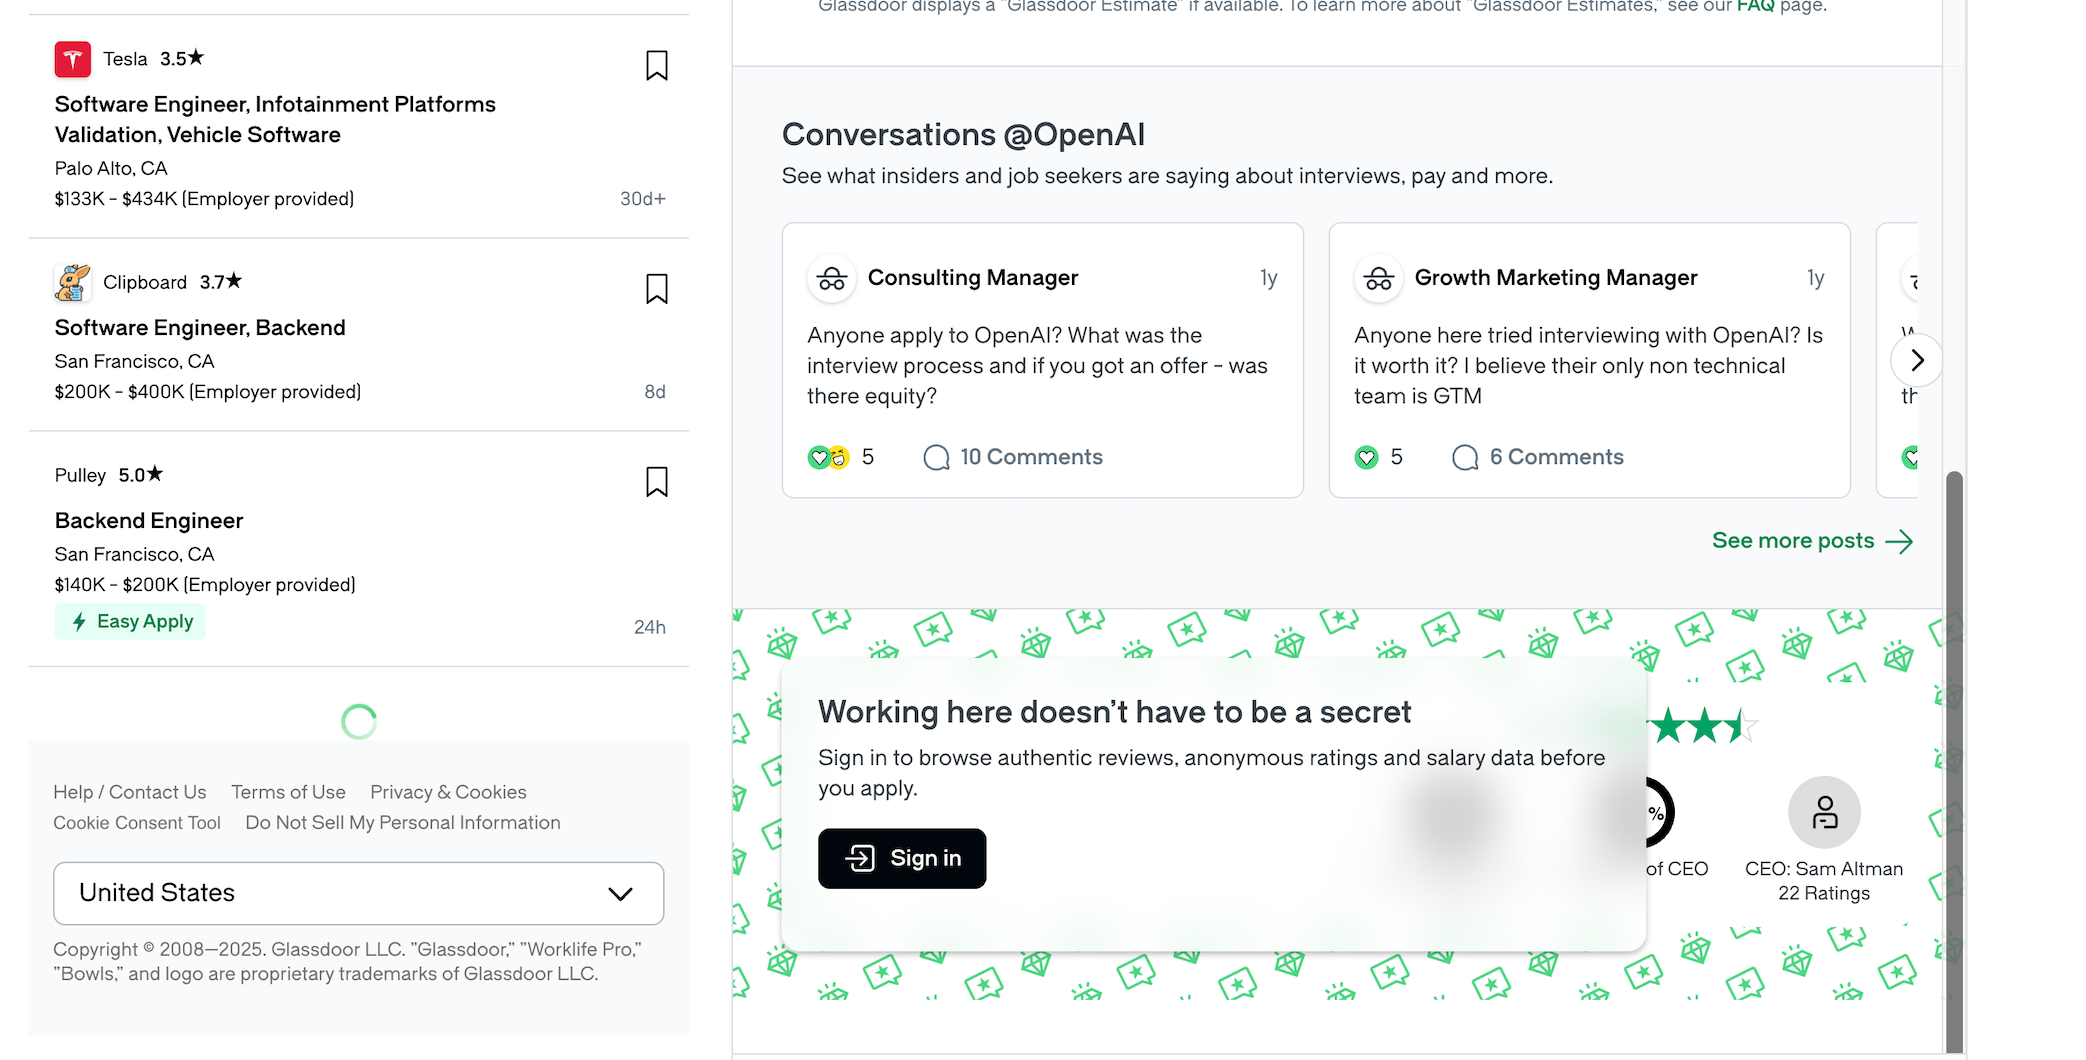
Task: Click the Tesla company logo icon
Action: [x=73, y=60]
